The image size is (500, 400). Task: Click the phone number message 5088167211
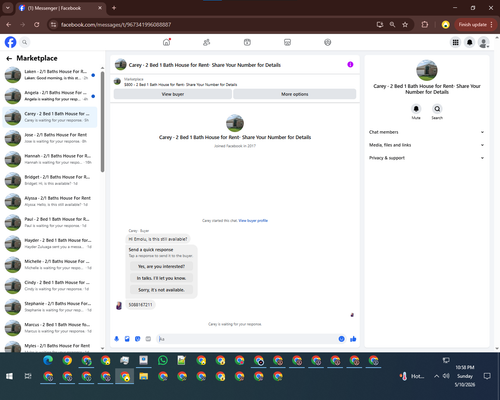pos(140,305)
